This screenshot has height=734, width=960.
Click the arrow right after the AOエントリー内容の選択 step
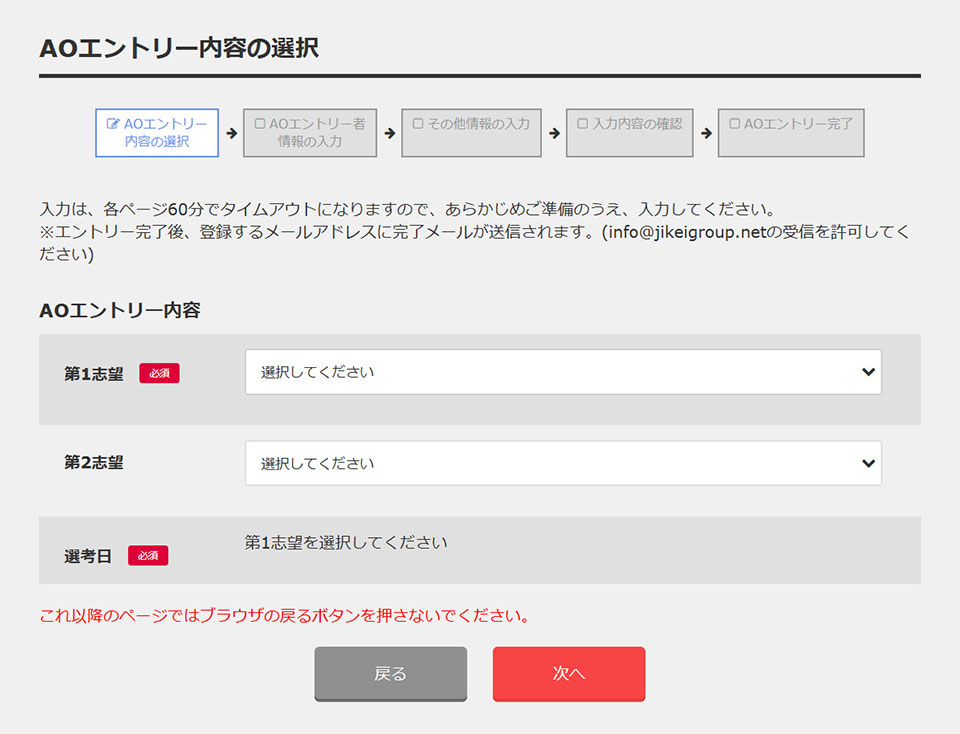(231, 133)
